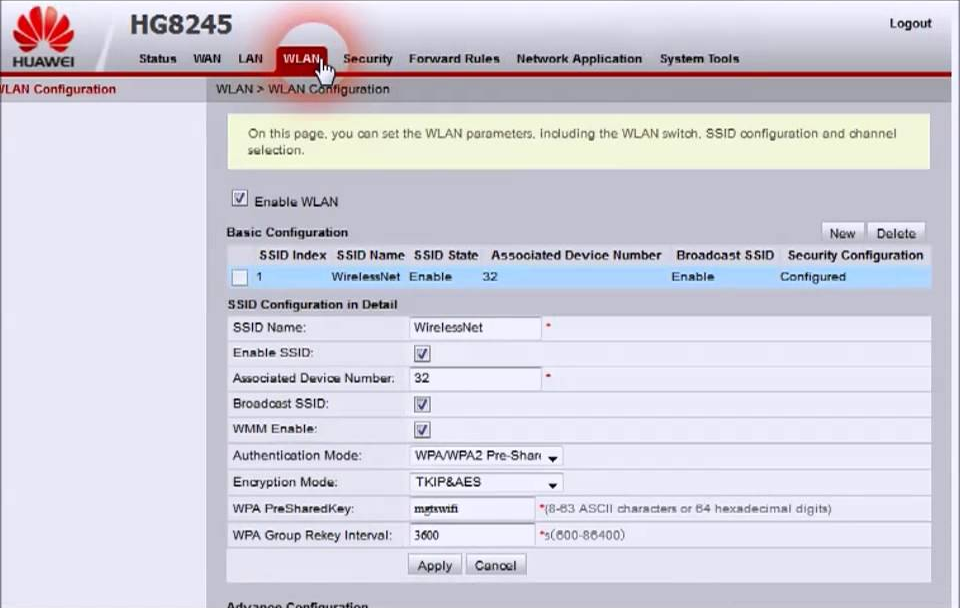Click the SSID Name input field
960x608 pixels.
(475, 328)
